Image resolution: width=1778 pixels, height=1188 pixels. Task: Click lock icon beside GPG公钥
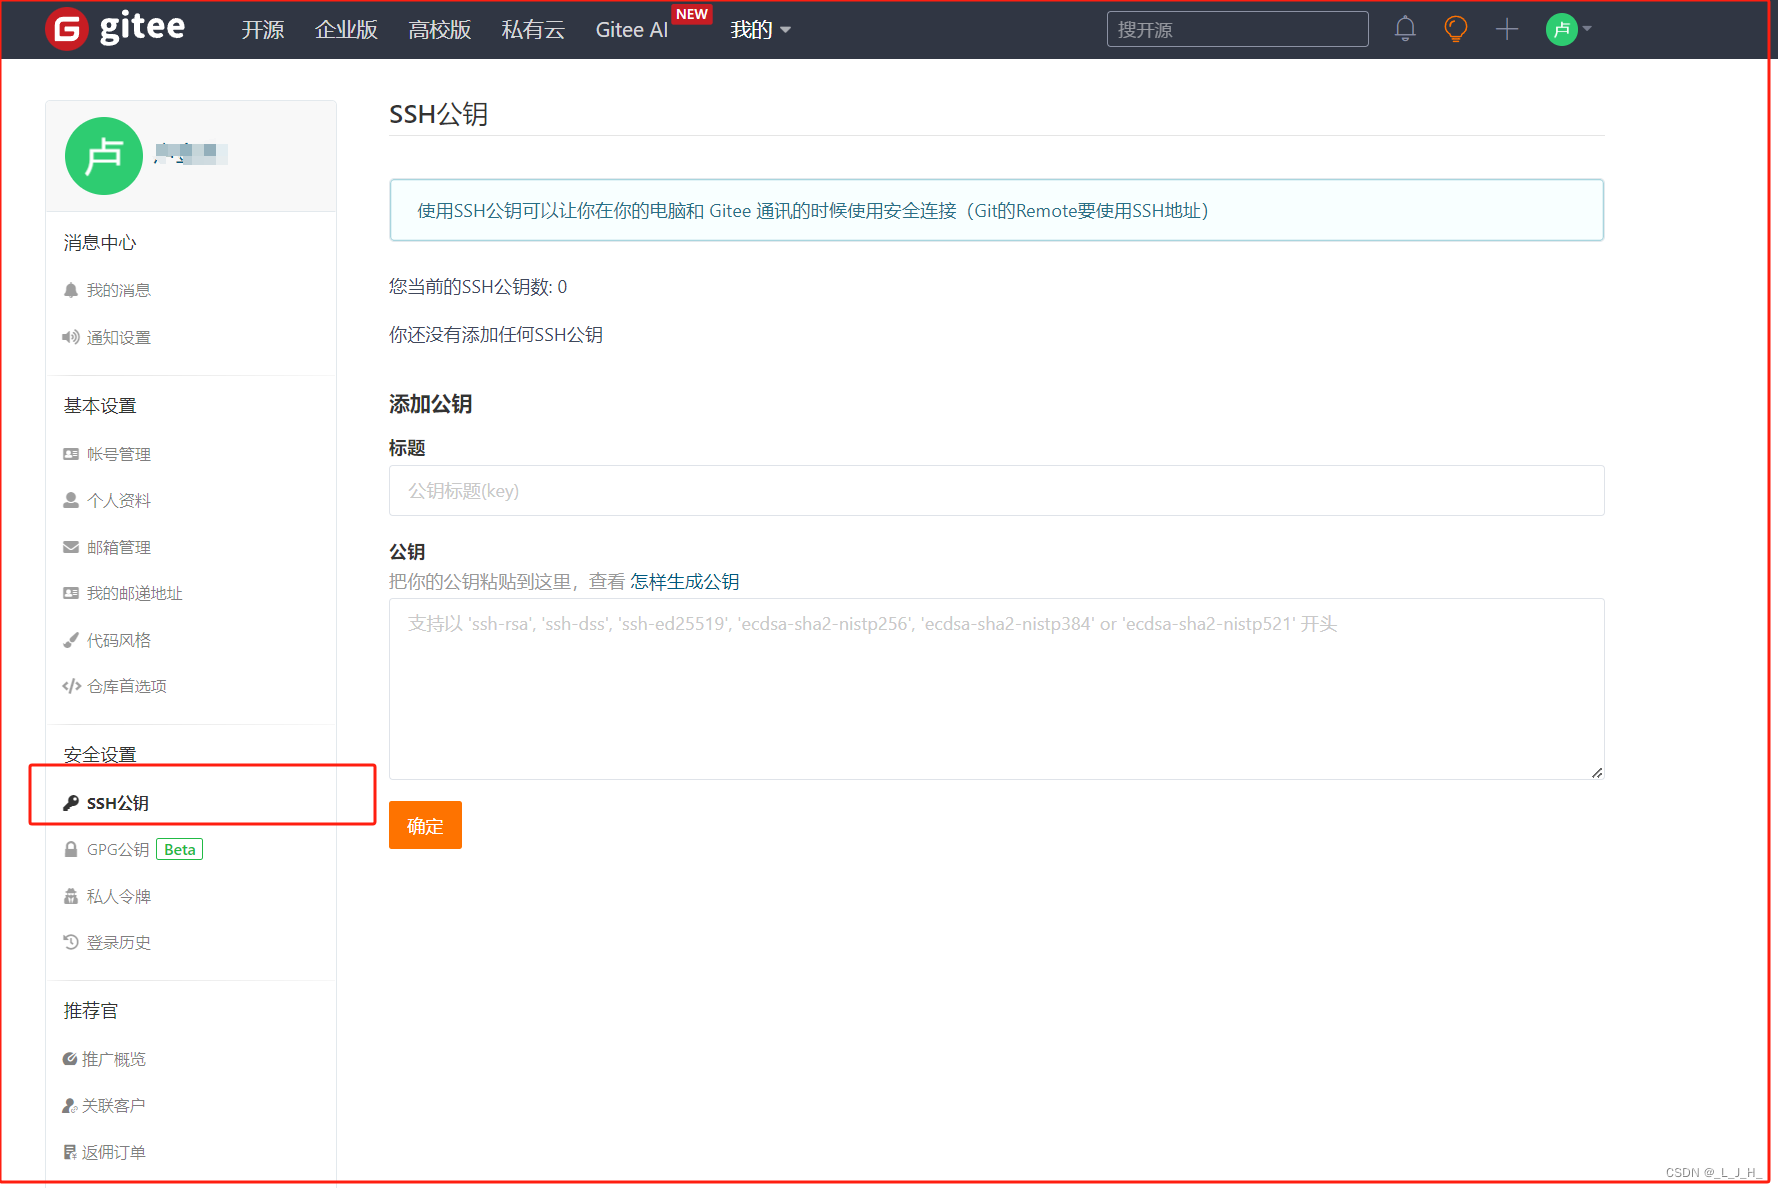[x=71, y=849]
